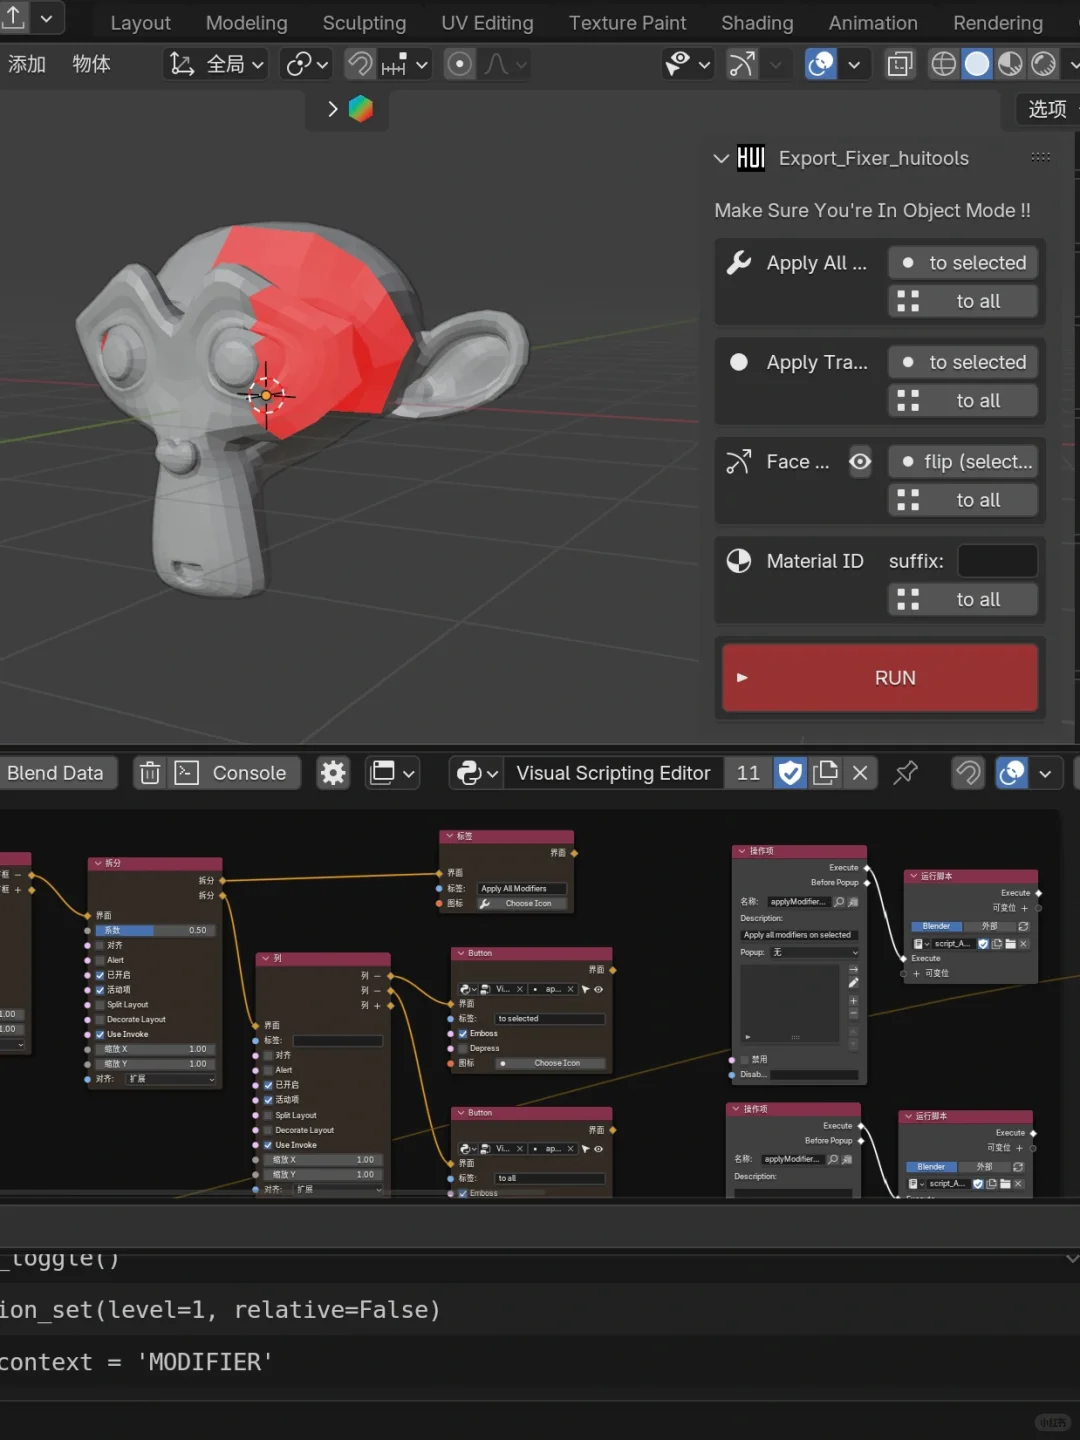Click the suffix input field
The width and height of the screenshot is (1080, 1440).
997,561
